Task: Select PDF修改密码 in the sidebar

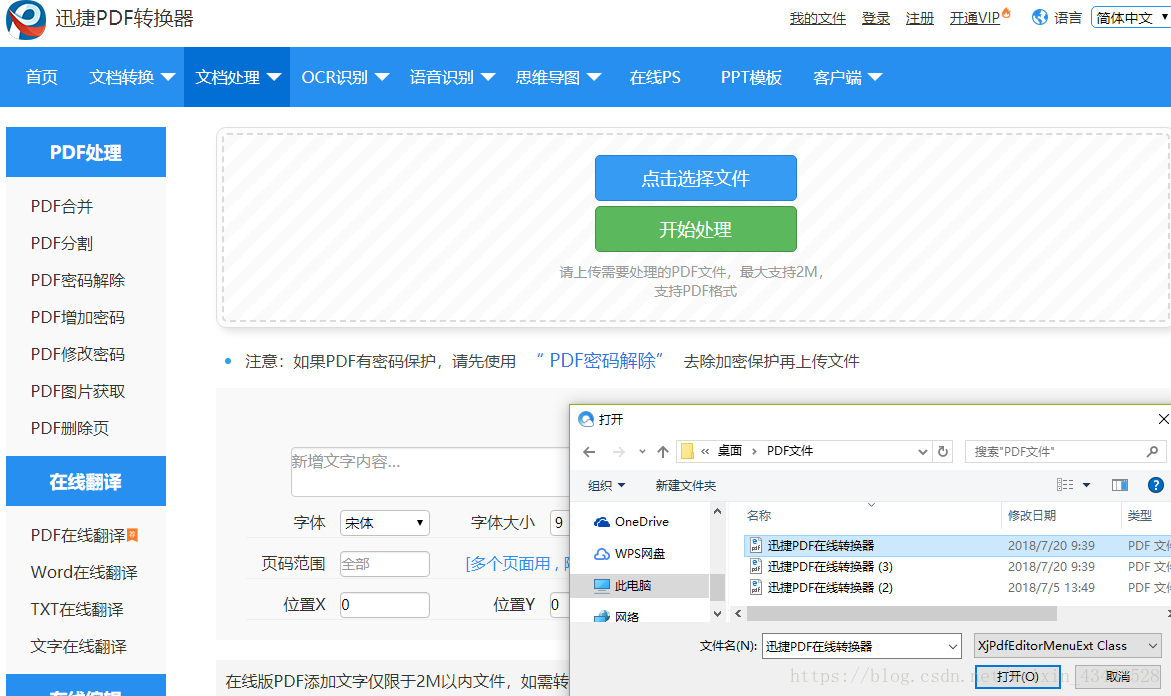Action: pyautogui.click(x=78, y=354)
